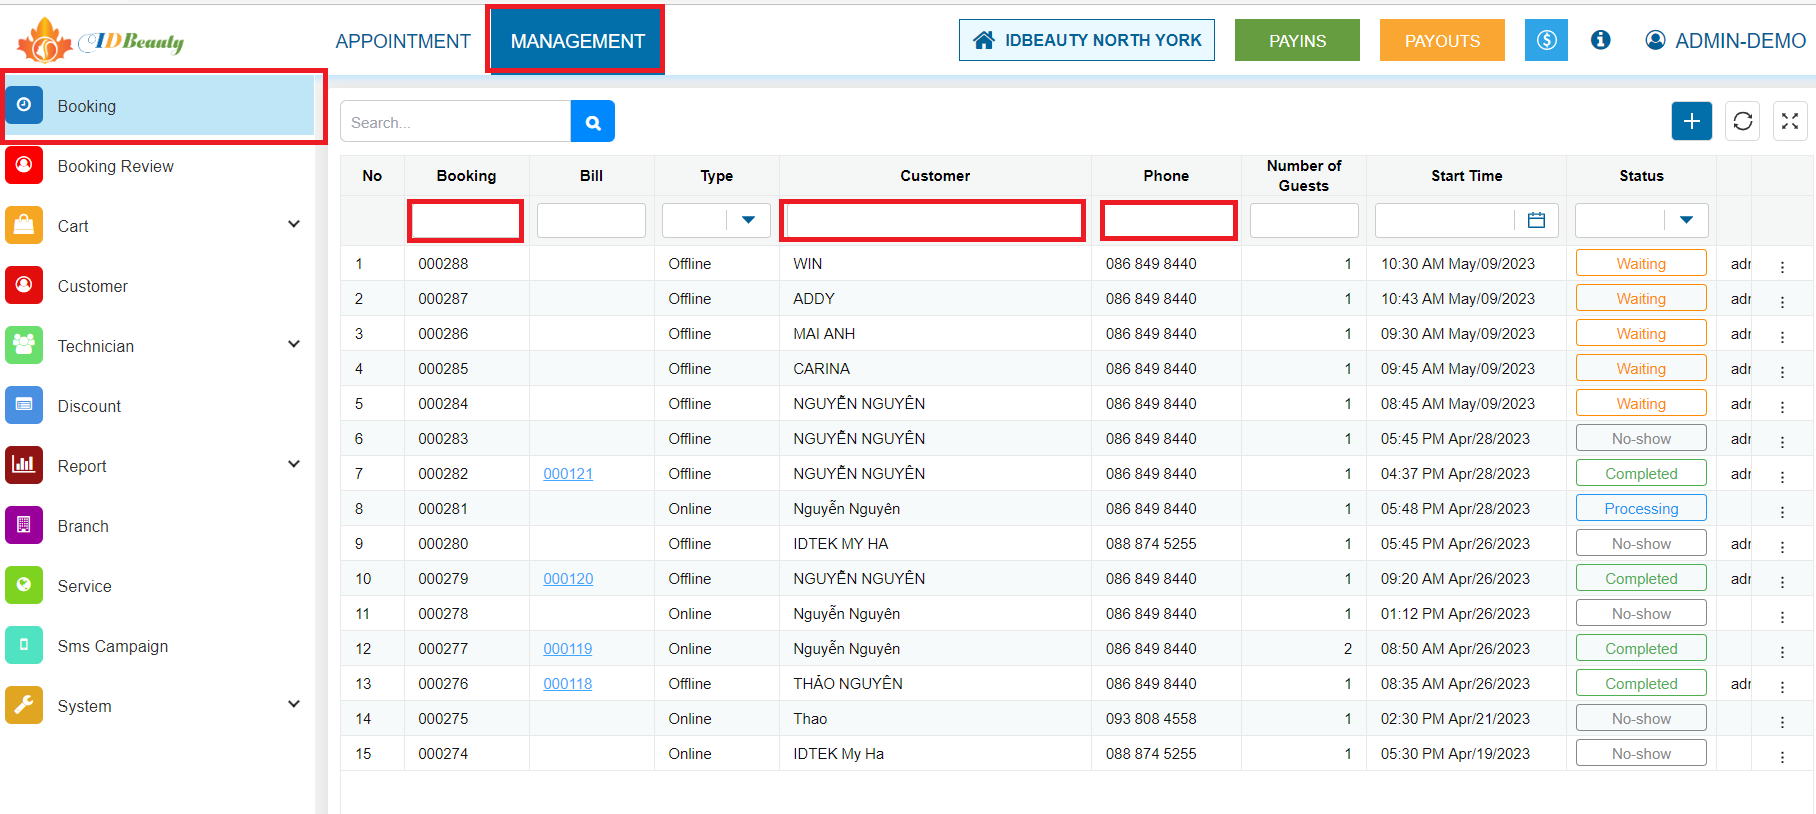Toggle fullscreen view of the table
Image resolution: width=1816 pixels, height=814 pixels.
[x=1790, y=121]
